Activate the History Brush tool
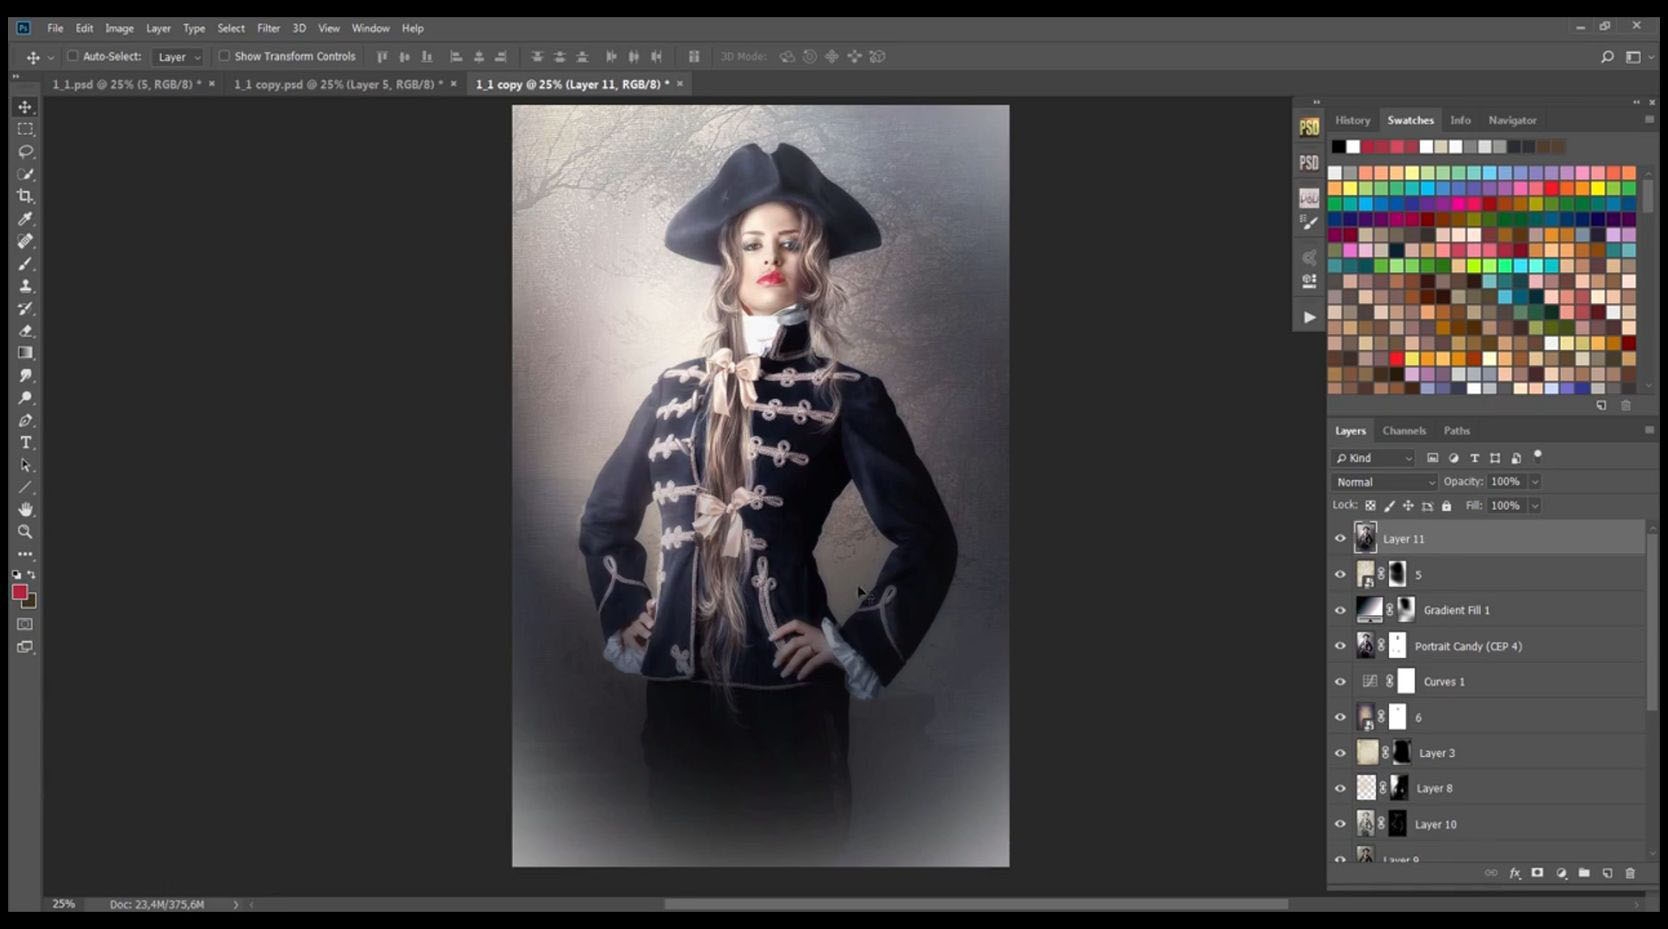Screen dimensions: 1668x929 point(25,308)
